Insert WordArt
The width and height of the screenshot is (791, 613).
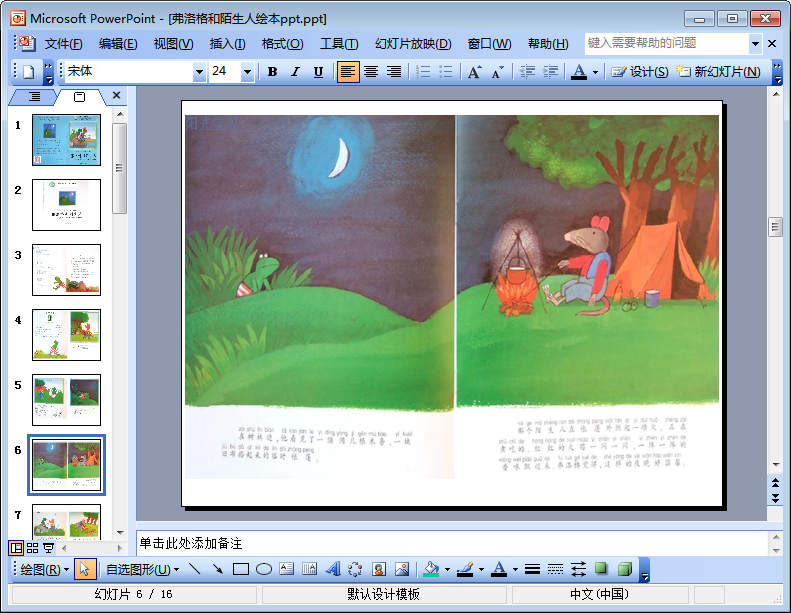[333, 570]
